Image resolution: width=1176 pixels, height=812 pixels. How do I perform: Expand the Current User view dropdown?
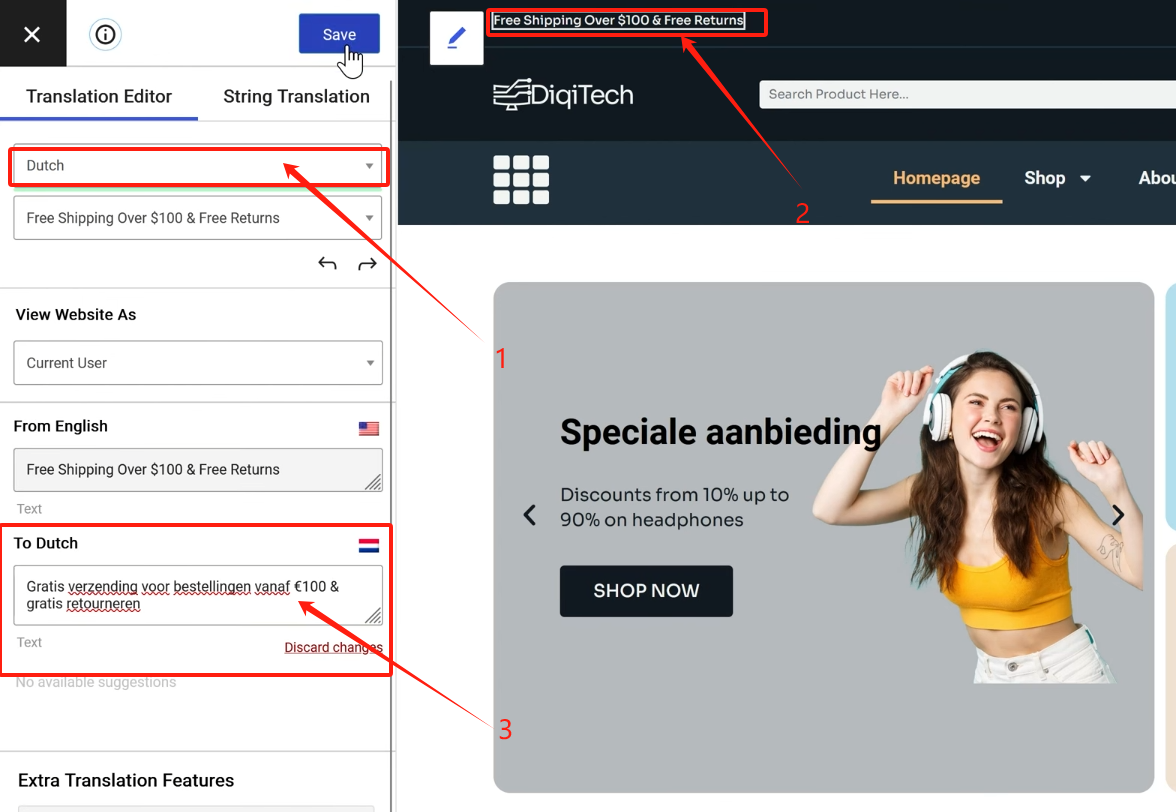click(x=198, y=363)
